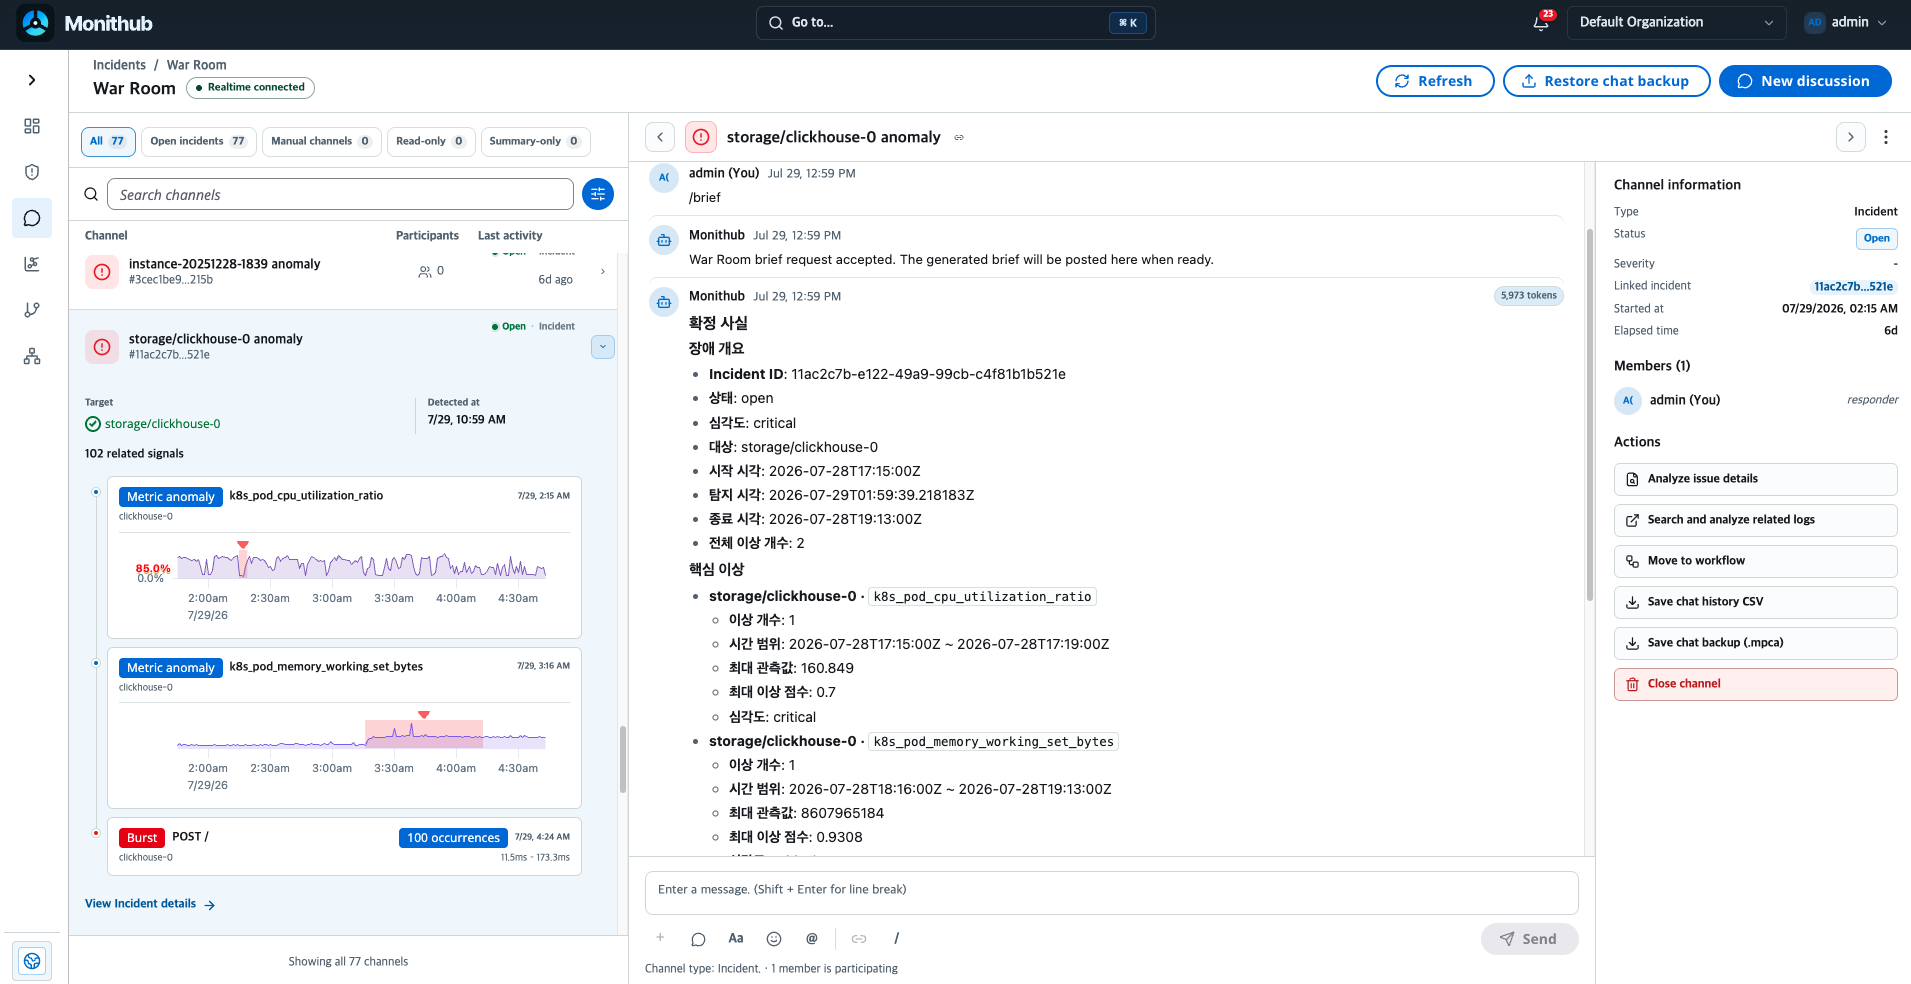Open the Default Organization dropdown
Screen dimensions: 1911x984
coord(1677,22)
